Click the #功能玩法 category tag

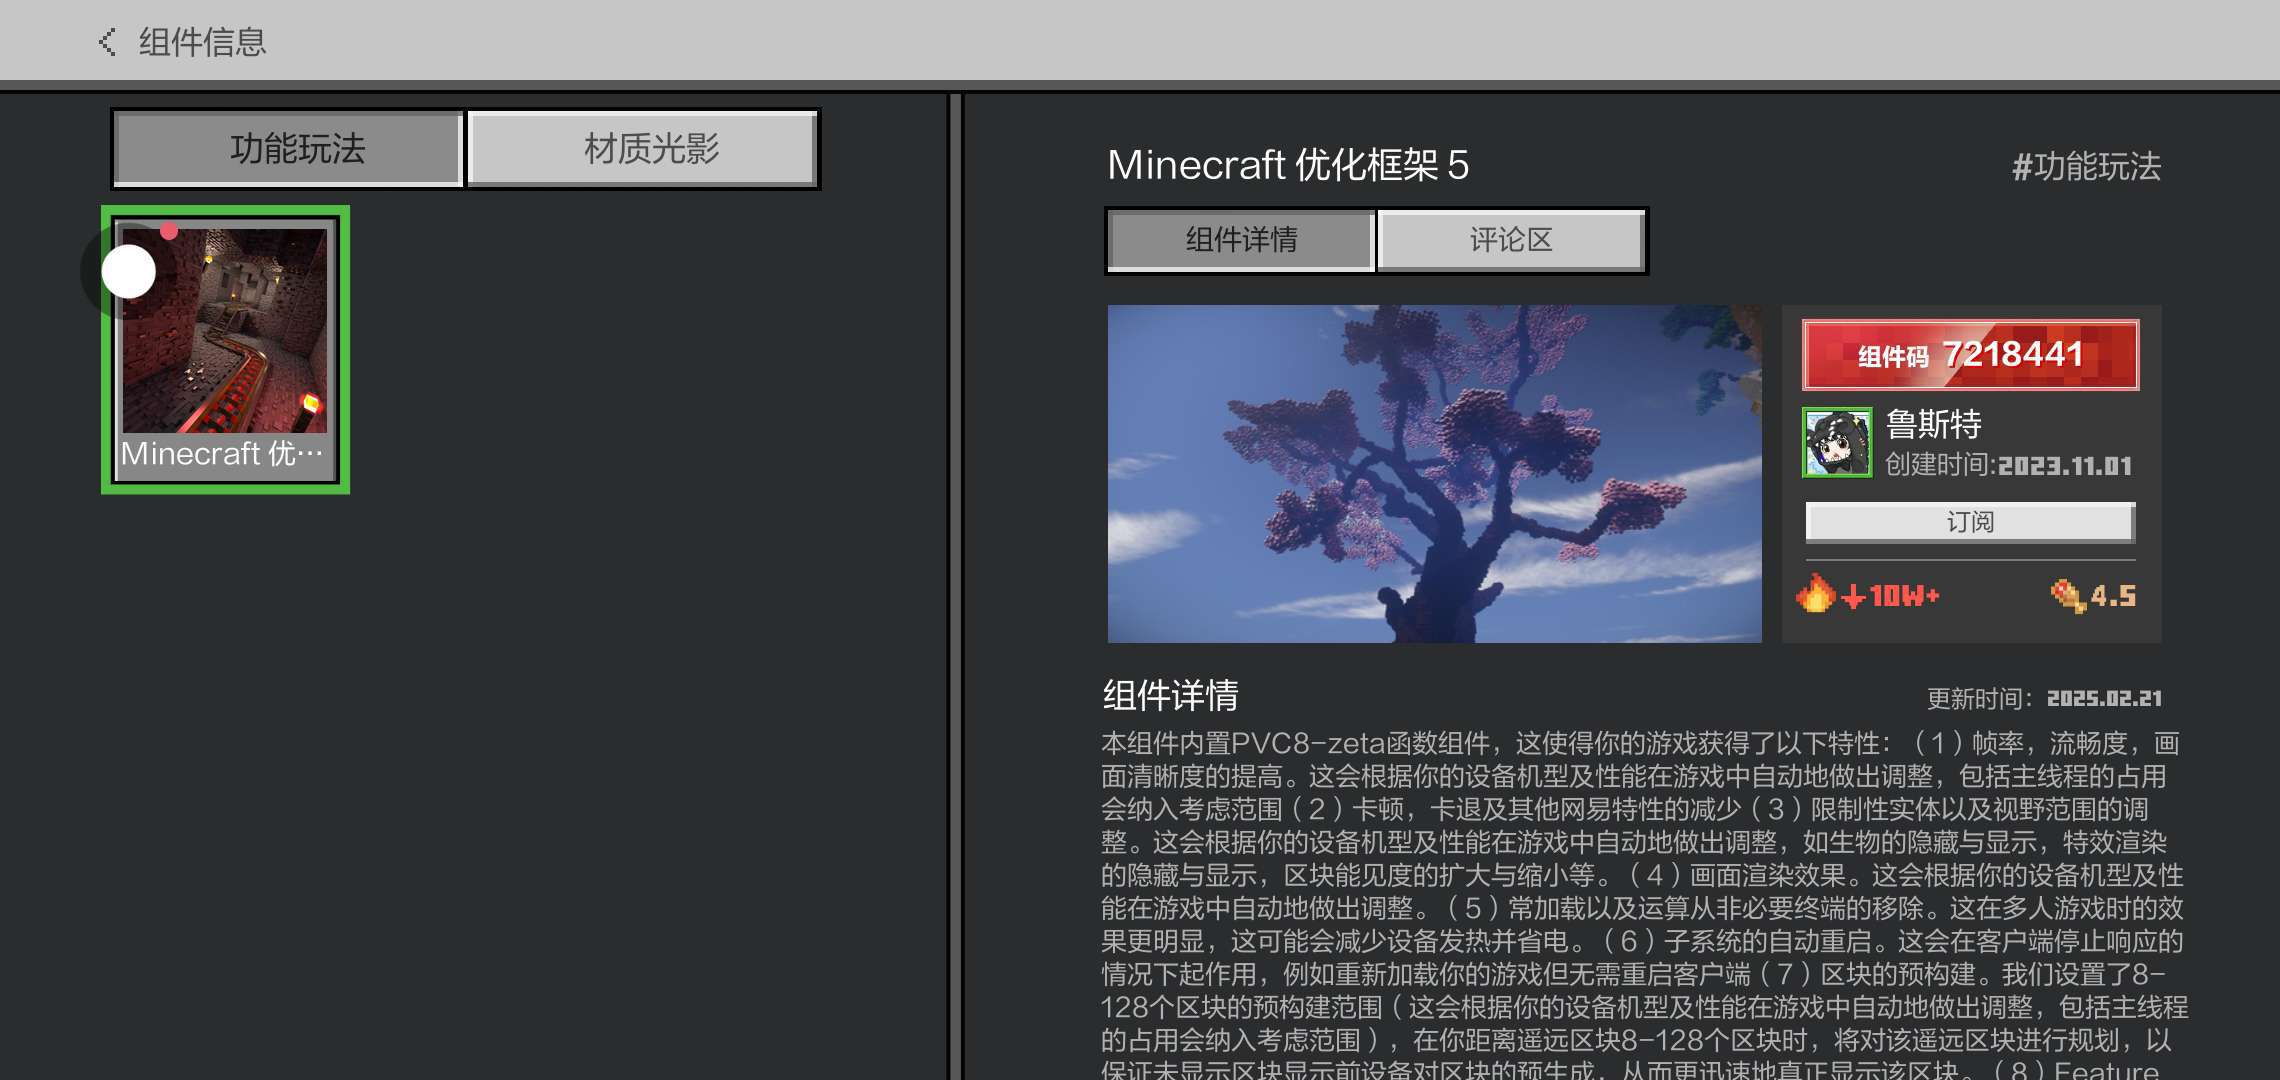pyautogui.click(x=2086, y=166)
